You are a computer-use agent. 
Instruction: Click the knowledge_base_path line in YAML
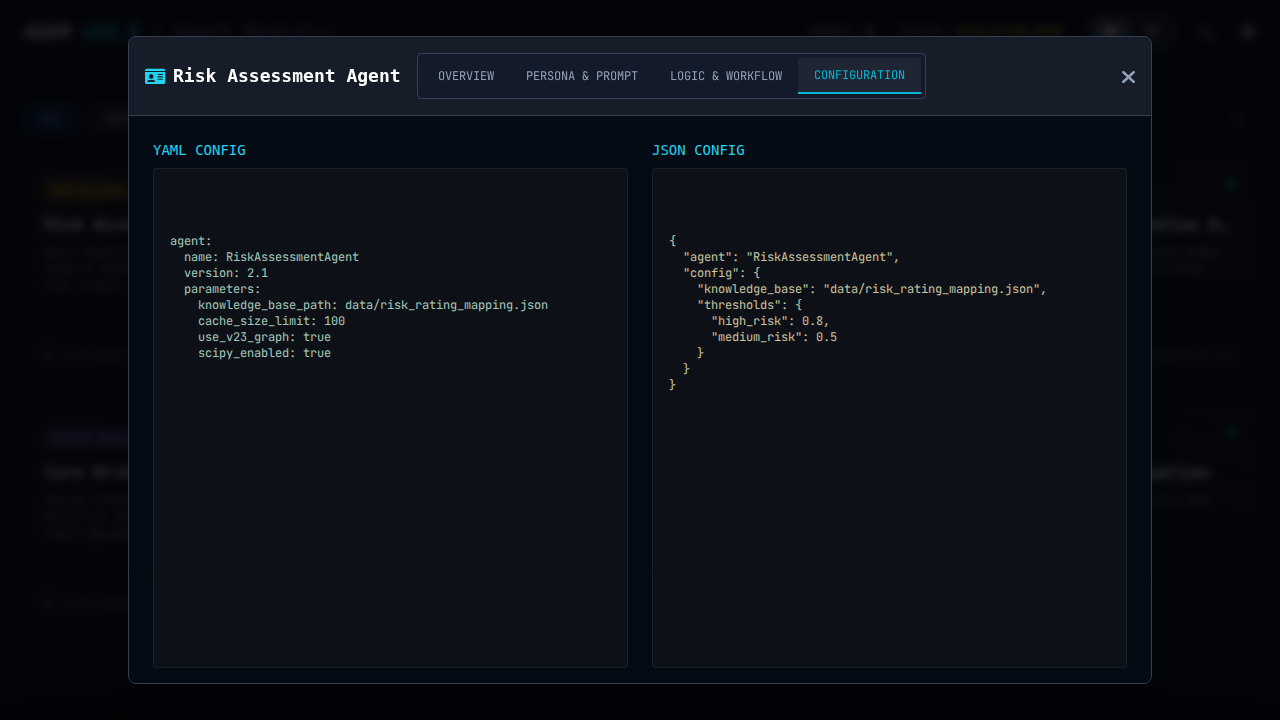click(372, 305)
